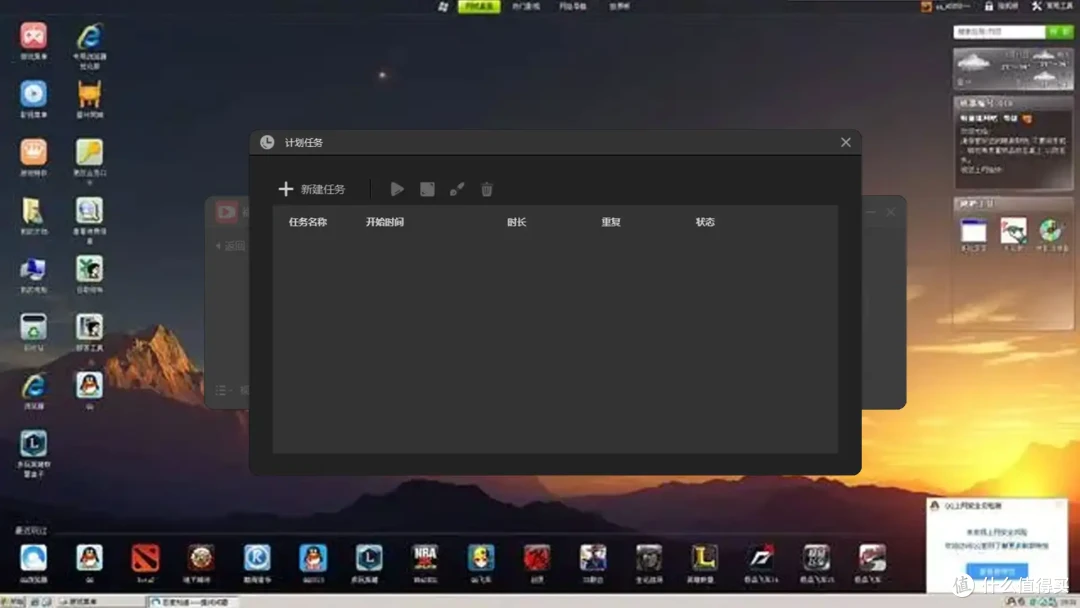
Task: Open the QQ penguin desktop icon
Action: 90,386
